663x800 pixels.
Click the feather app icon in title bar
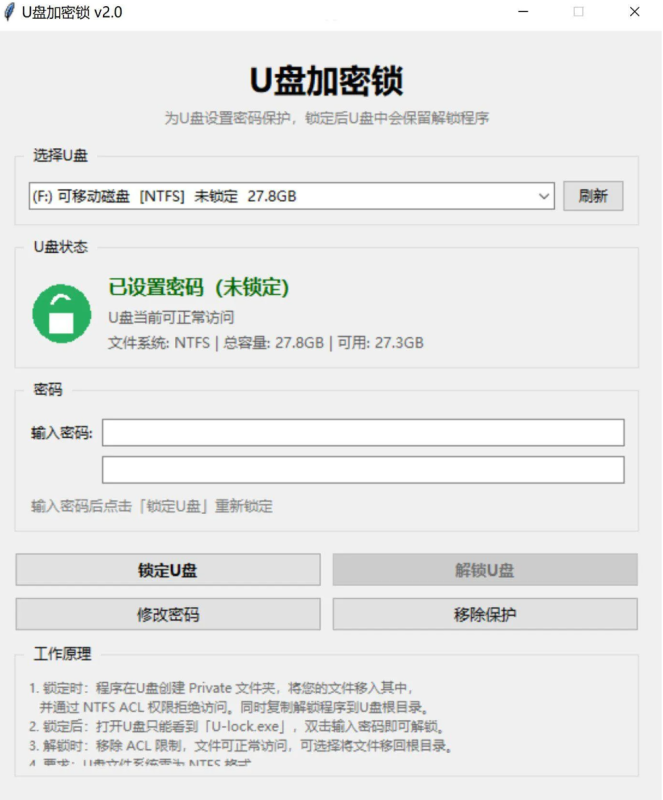point(9,12)
